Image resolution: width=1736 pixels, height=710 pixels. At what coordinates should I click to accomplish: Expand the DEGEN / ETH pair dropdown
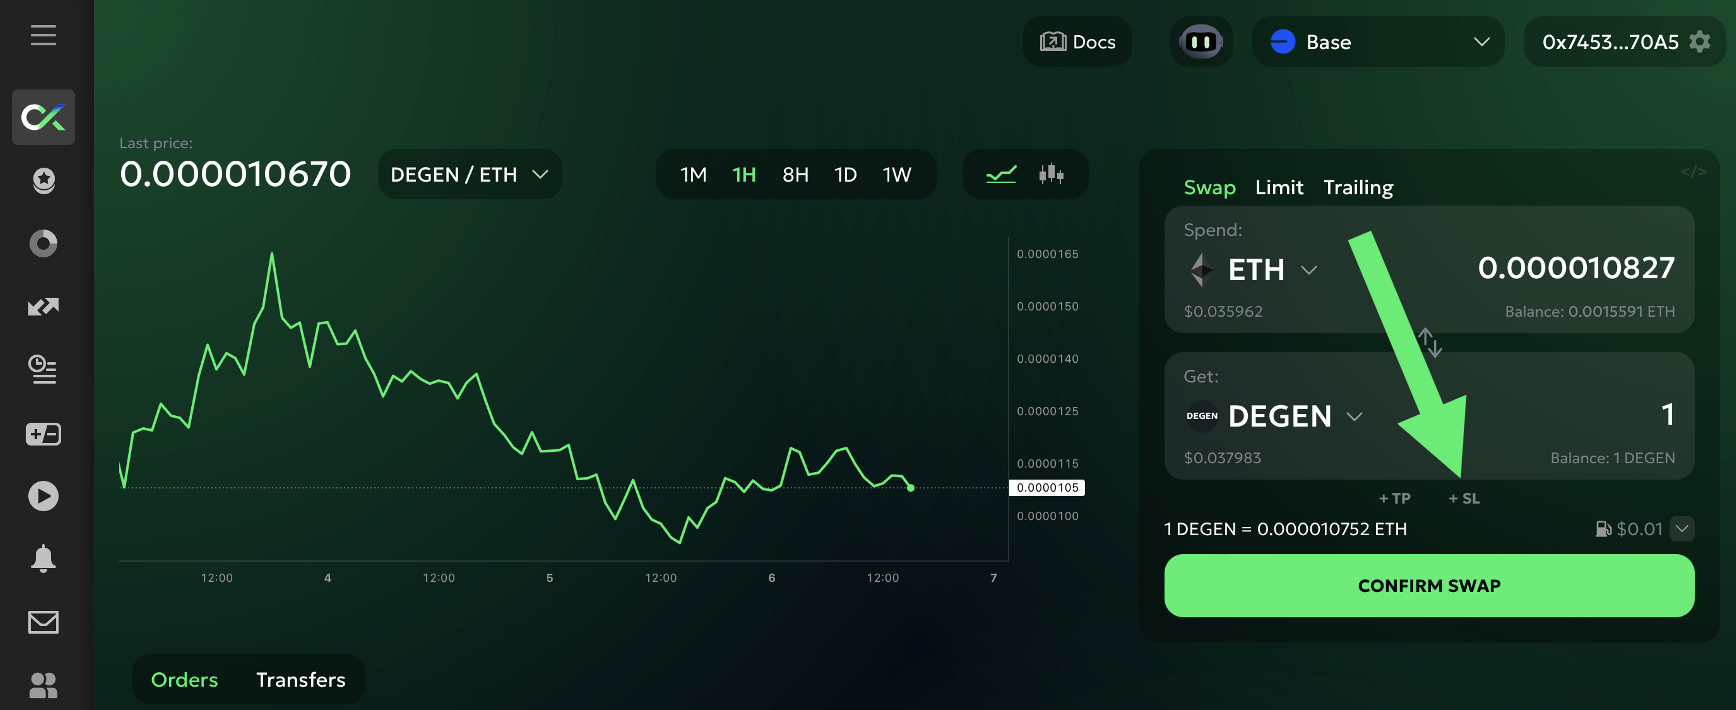click(469, 175)
